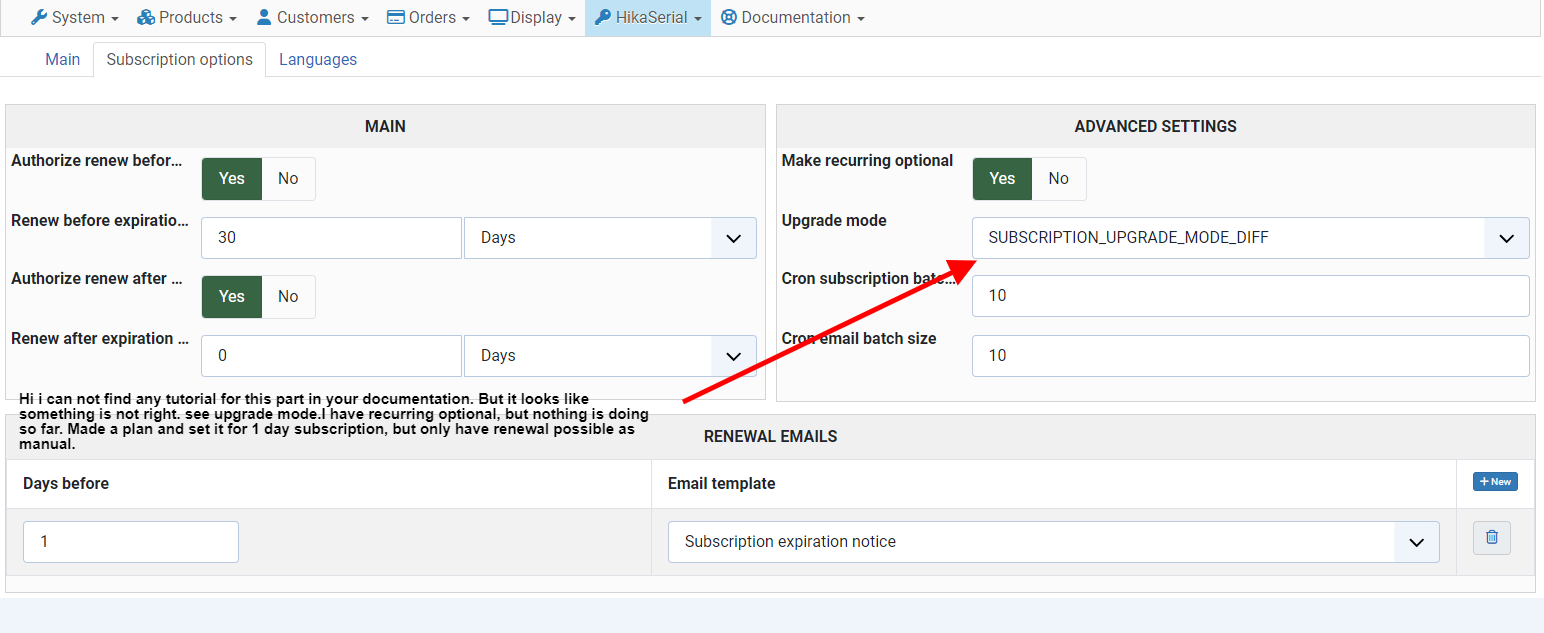The image size is (1544, 633).
Task: Switch to the Main tab
Action: tap(62, 59)
